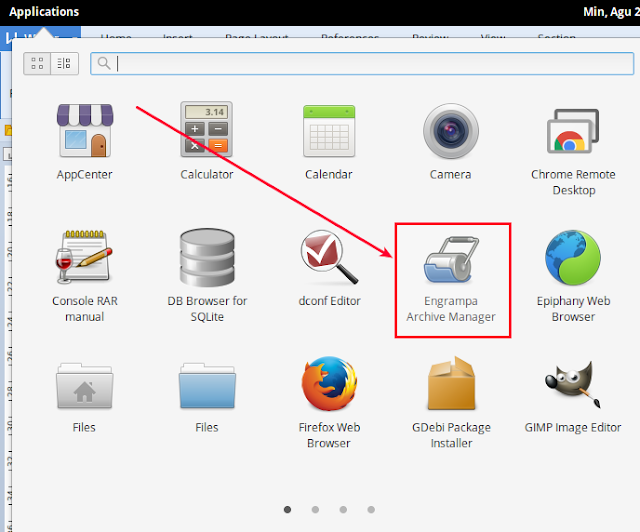Launch Firefox Web Browser

coord(329,402)
